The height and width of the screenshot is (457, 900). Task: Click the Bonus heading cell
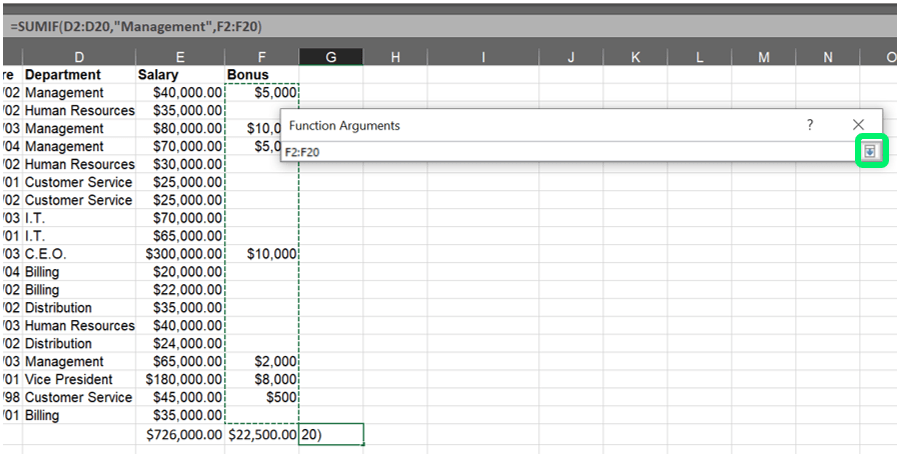pyautogui.click(x=262, y=75)
